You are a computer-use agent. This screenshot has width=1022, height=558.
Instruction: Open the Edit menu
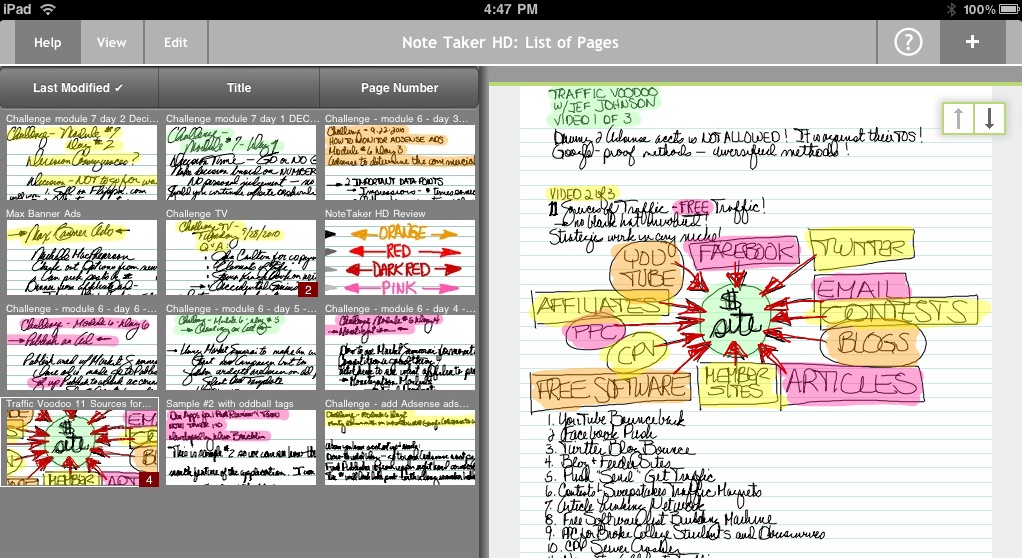[x=176, y=43]
